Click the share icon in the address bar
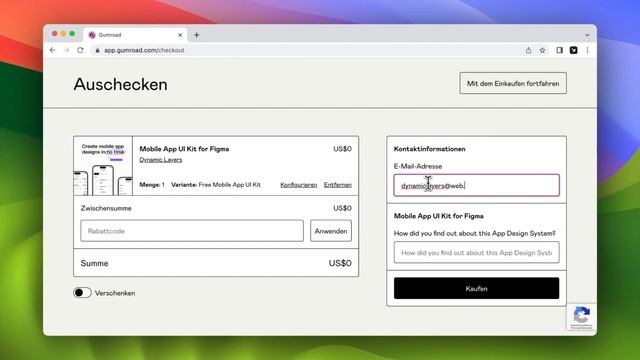640x360 pixels. pyautogui.click(x=528, y=50)
